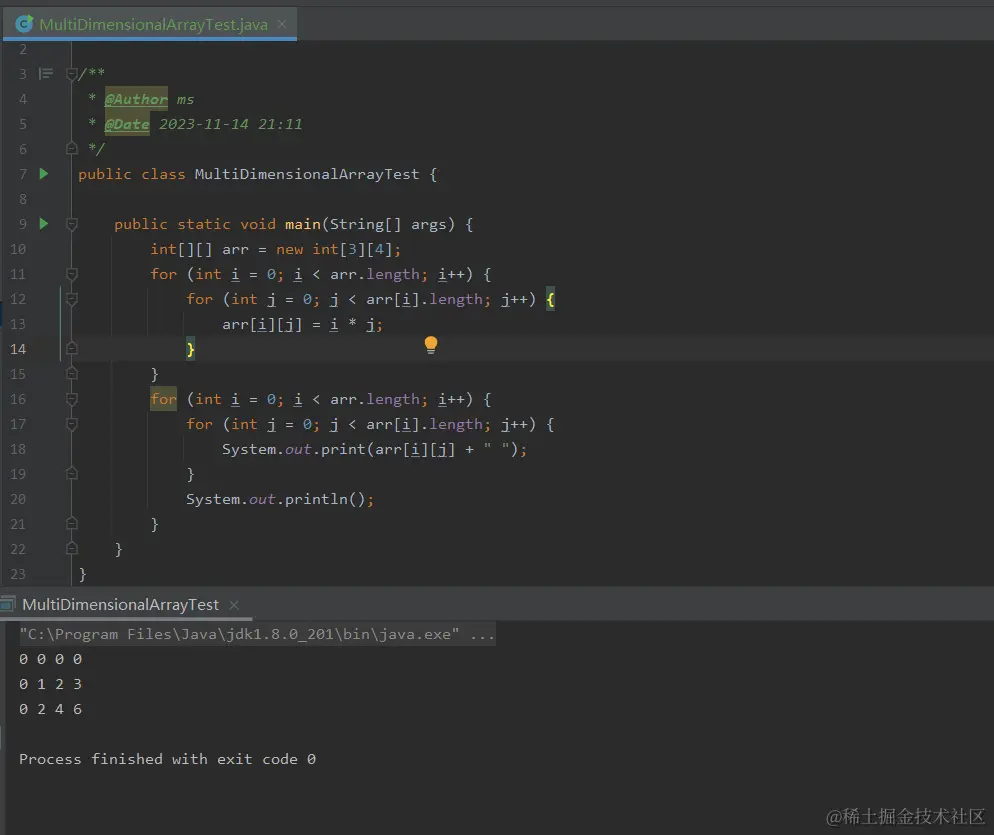Click fold end marker on line 15
Image resolution: width=994 pixels, height=835 pixels.
(72, 374)
